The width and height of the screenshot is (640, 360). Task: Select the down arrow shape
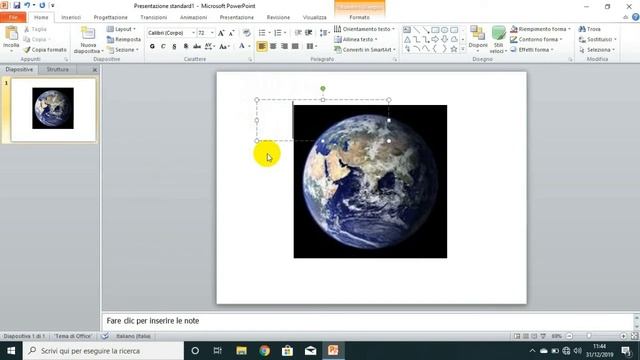[x=444, y=40]
